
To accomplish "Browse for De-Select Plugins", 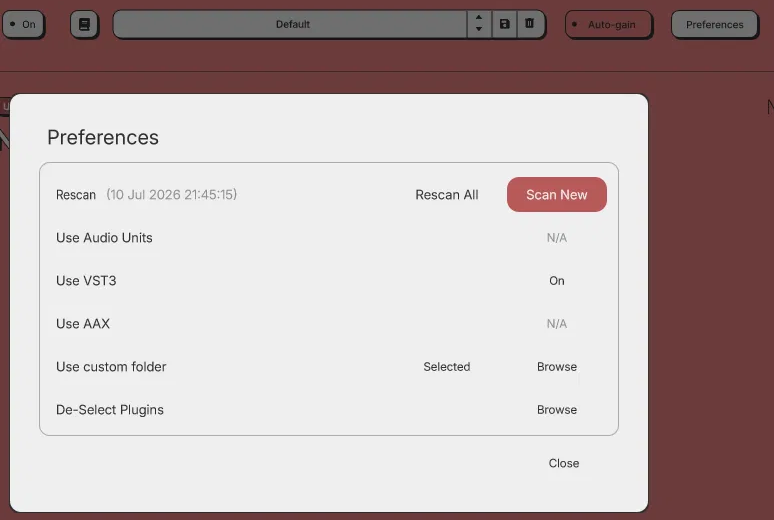I will click(557, 409).
